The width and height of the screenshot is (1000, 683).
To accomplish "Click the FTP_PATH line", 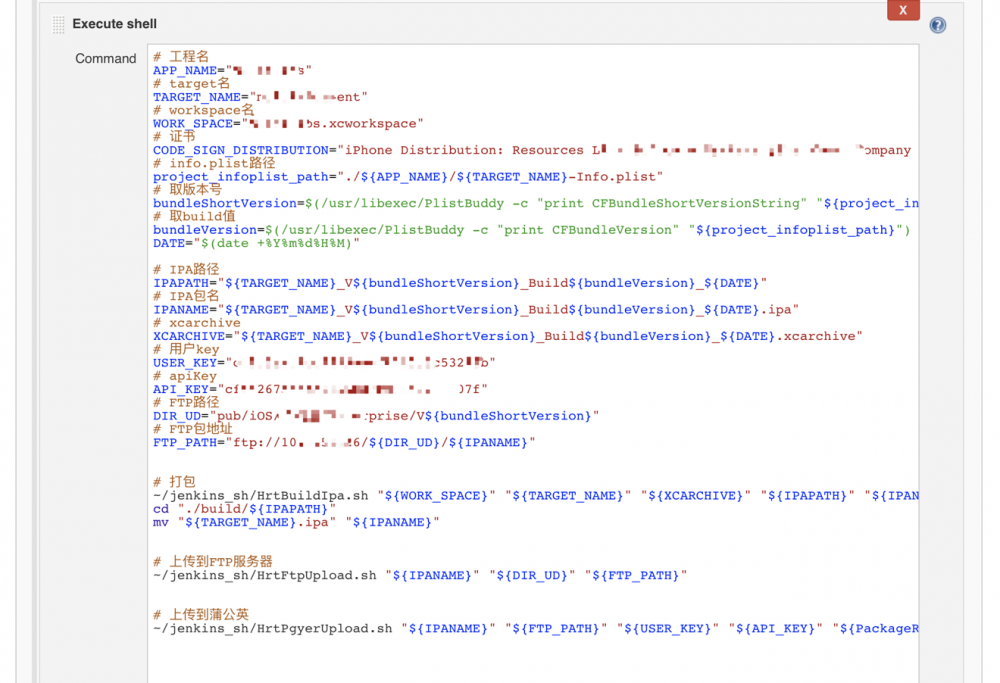I will pos(344,443).
